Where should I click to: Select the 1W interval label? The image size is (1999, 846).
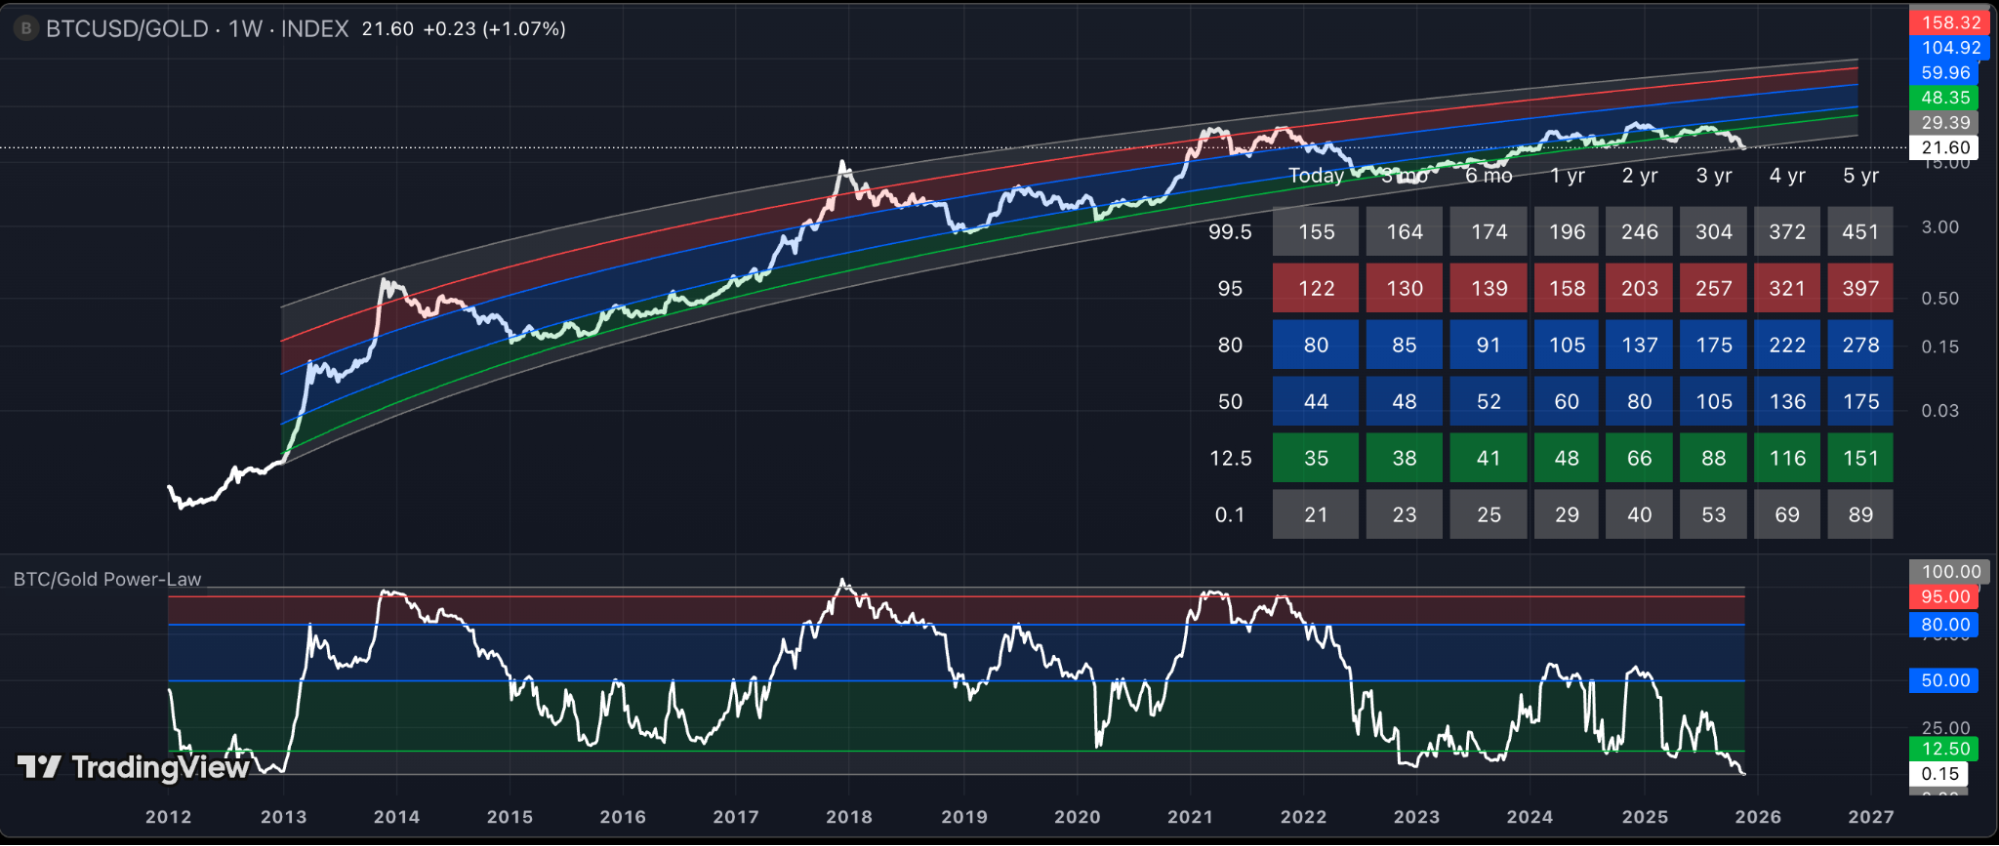tap(245, 29)
